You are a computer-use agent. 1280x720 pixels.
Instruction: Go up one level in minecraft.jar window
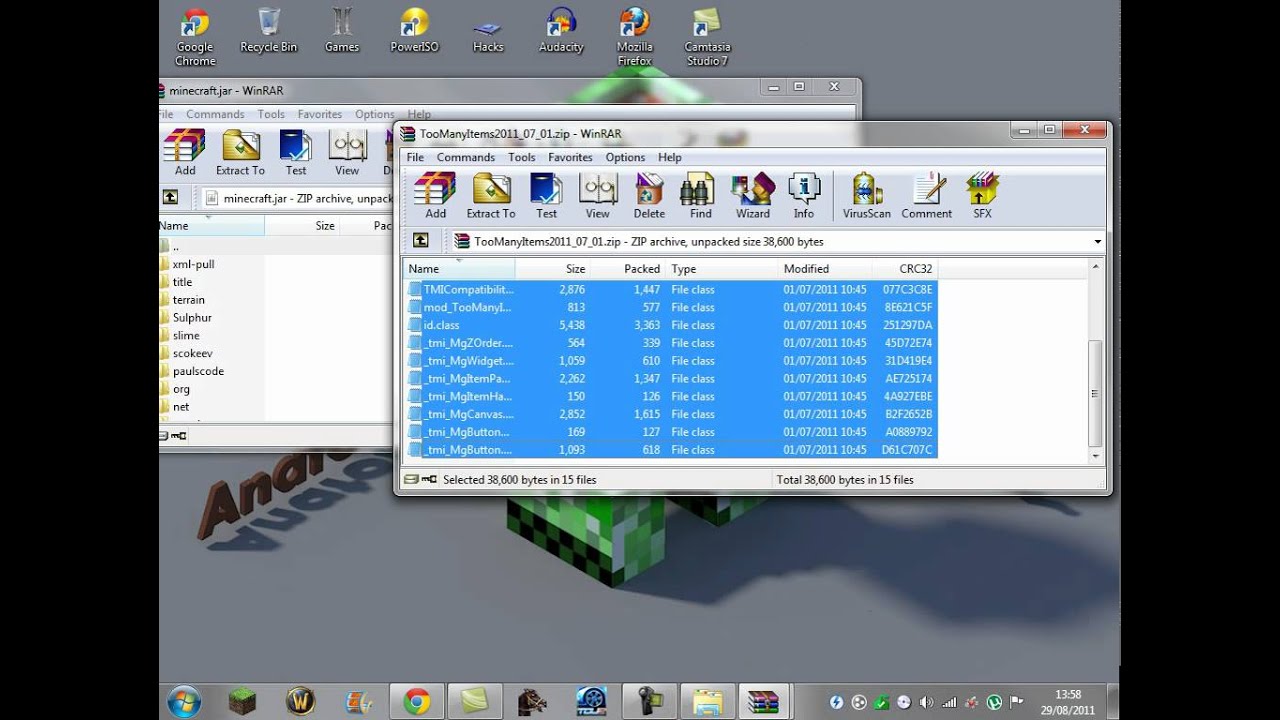[170, 198]
